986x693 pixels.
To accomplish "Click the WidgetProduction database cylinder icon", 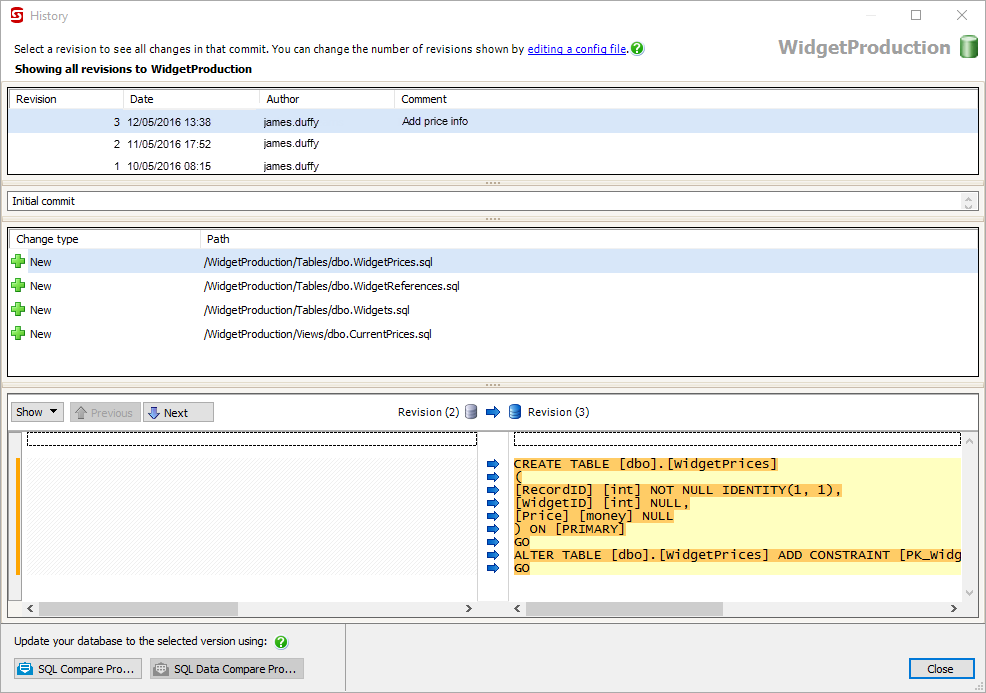I will click(968, 47).
